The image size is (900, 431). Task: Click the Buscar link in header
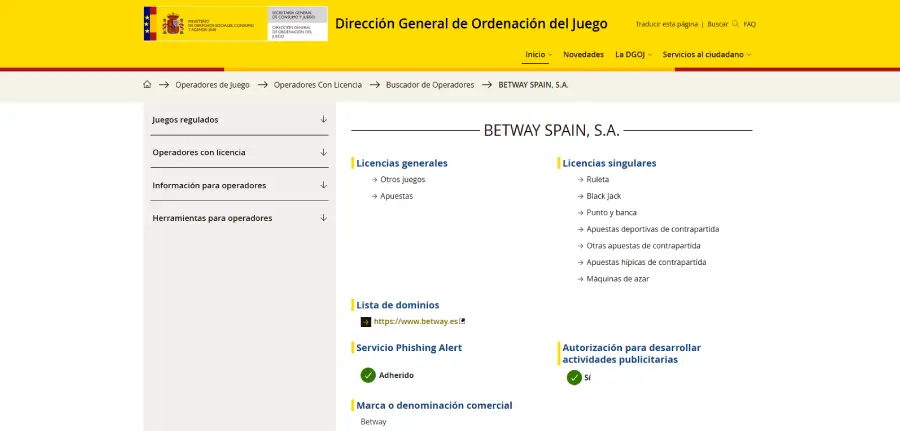tap(717, 24)
